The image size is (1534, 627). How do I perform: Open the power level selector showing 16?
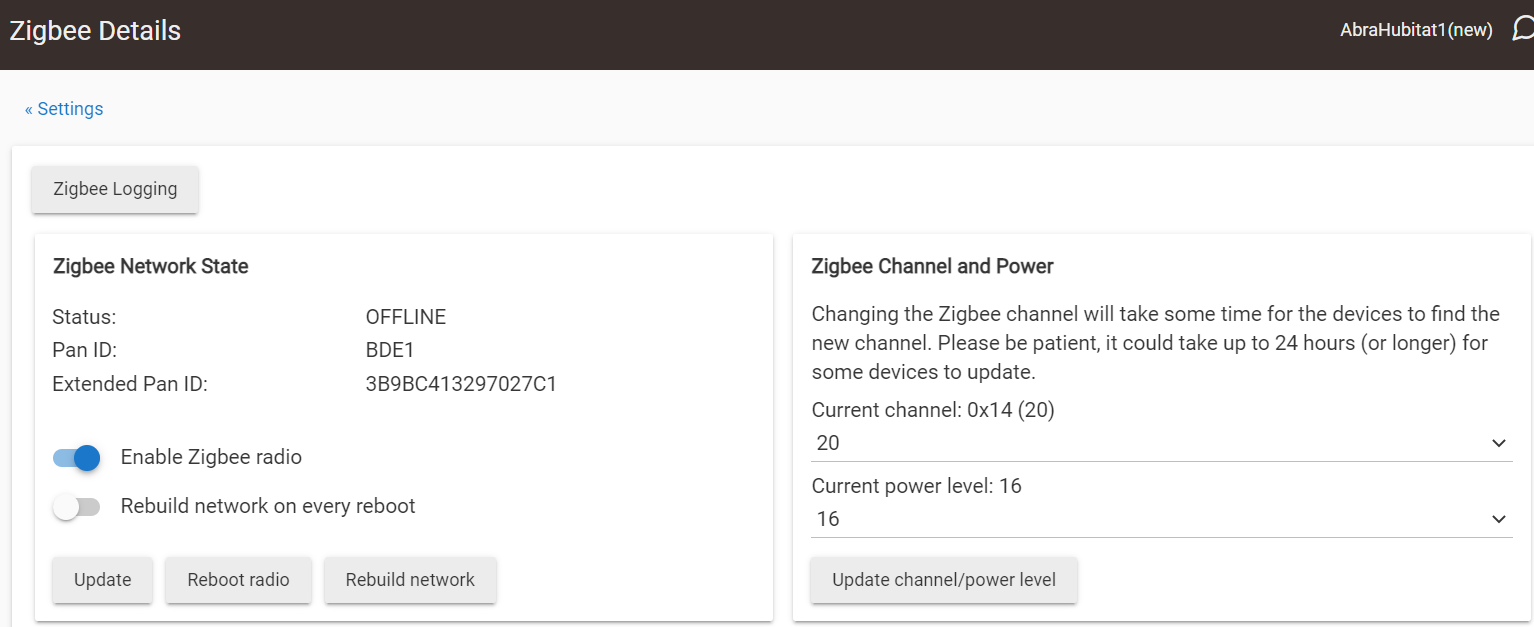coord(1161,519)
